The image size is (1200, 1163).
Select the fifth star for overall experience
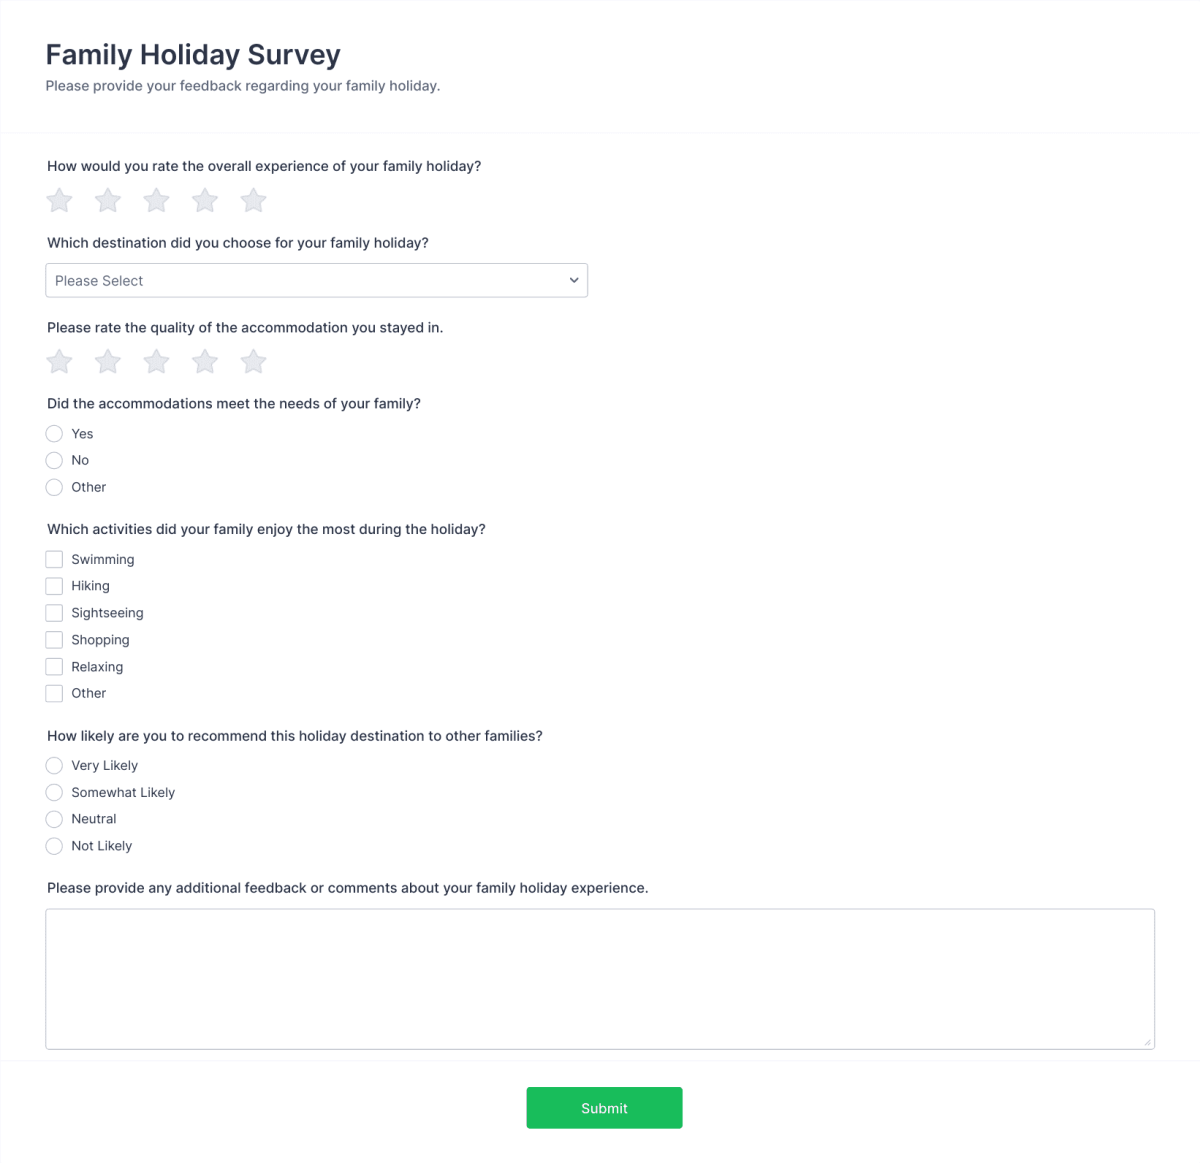pos(253,200)
